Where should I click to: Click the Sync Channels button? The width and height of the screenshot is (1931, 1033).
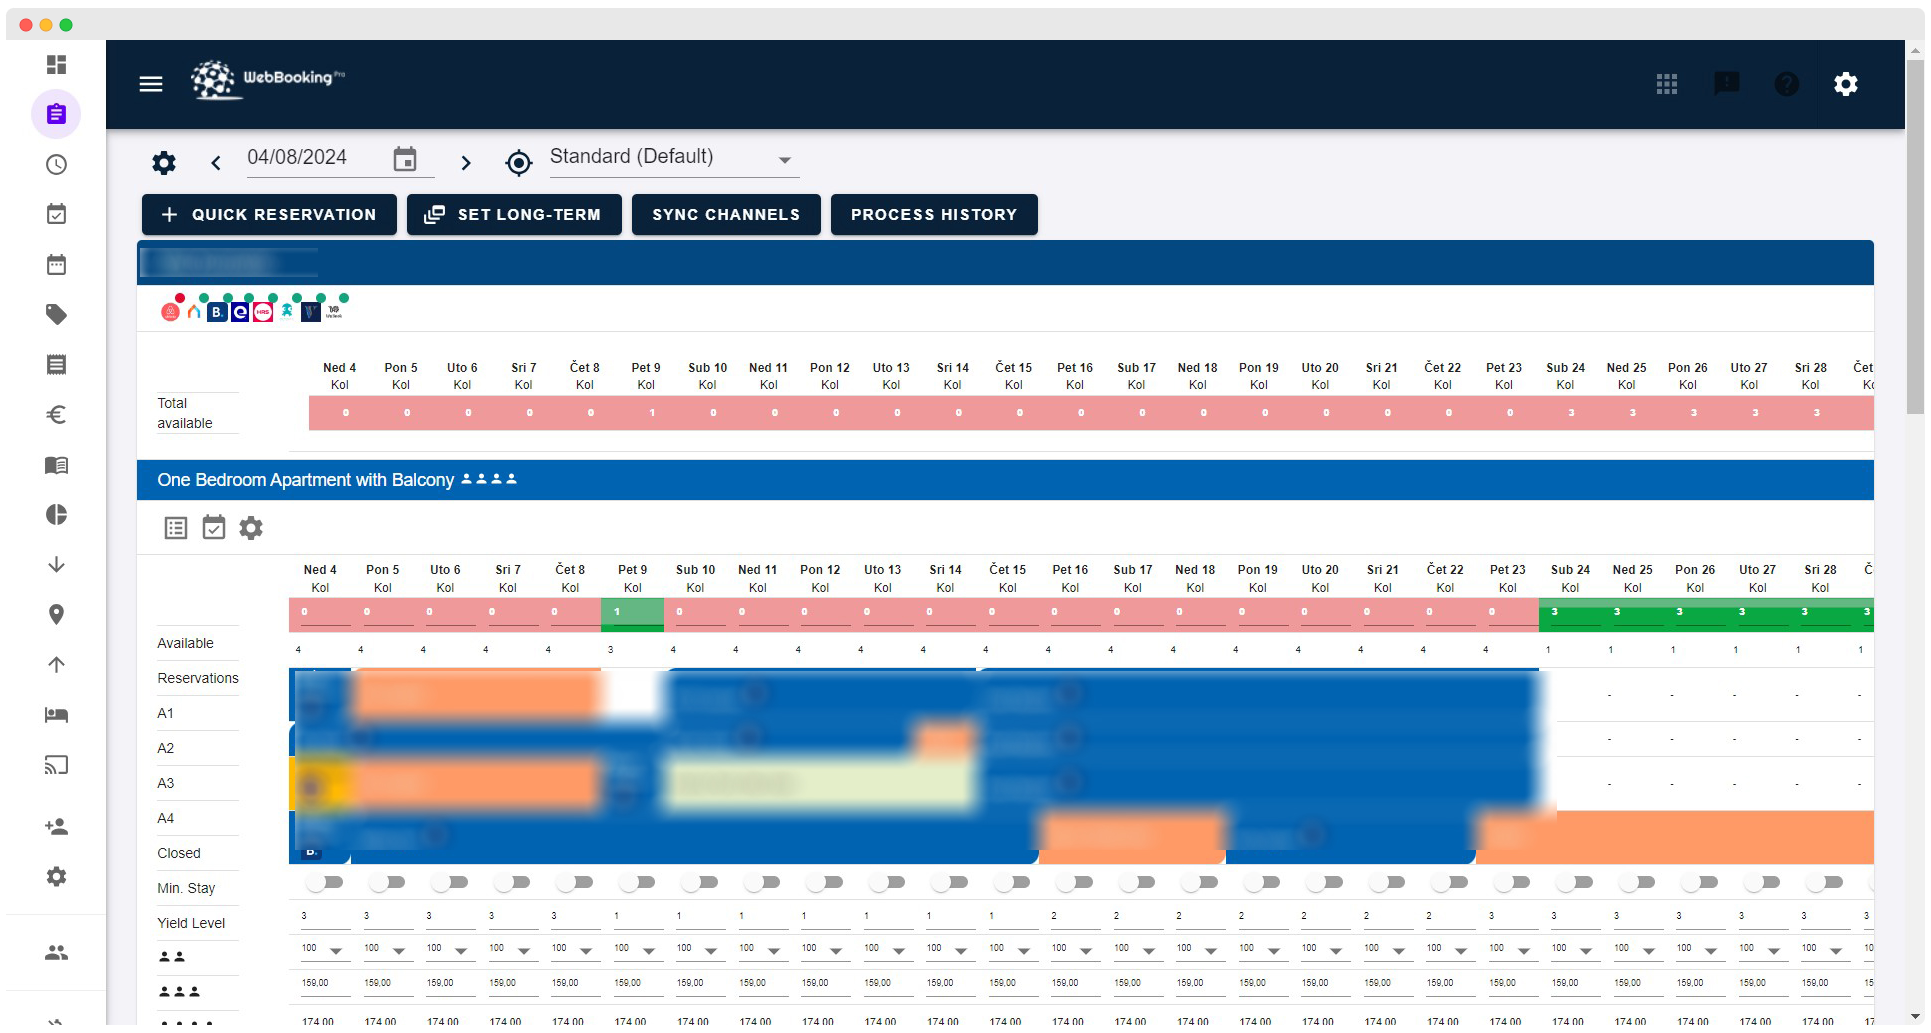point(726,215)
